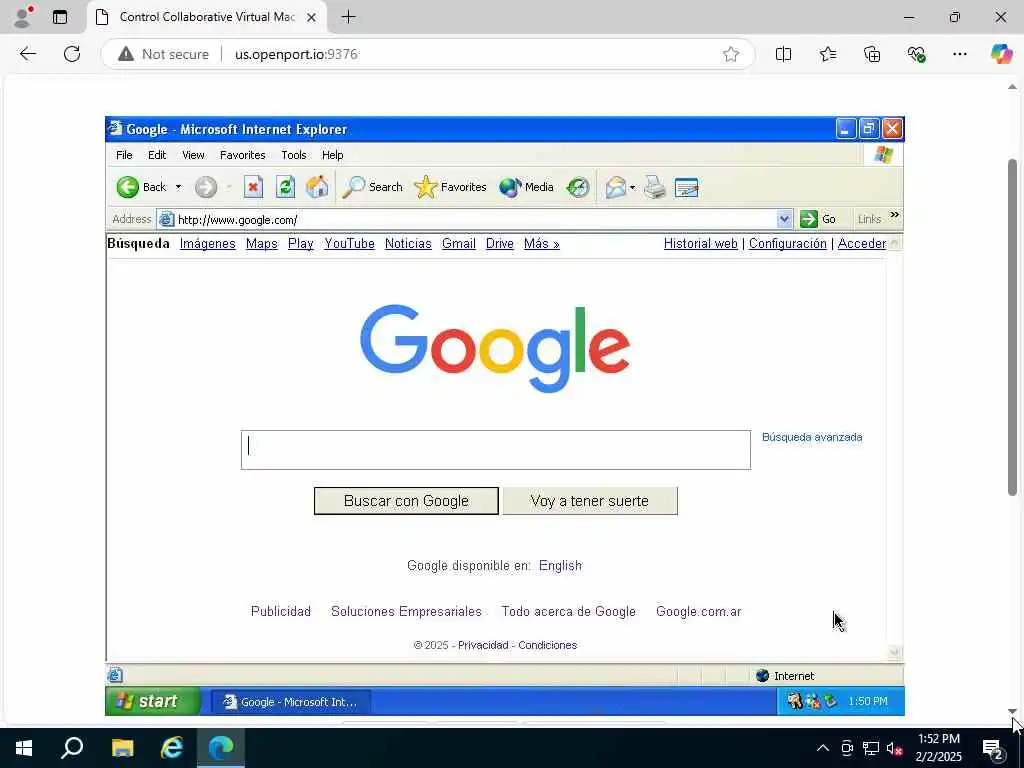Click the Edge refresh icon
The width and height of the screenshot is (1024, 768).
(72, 54)
